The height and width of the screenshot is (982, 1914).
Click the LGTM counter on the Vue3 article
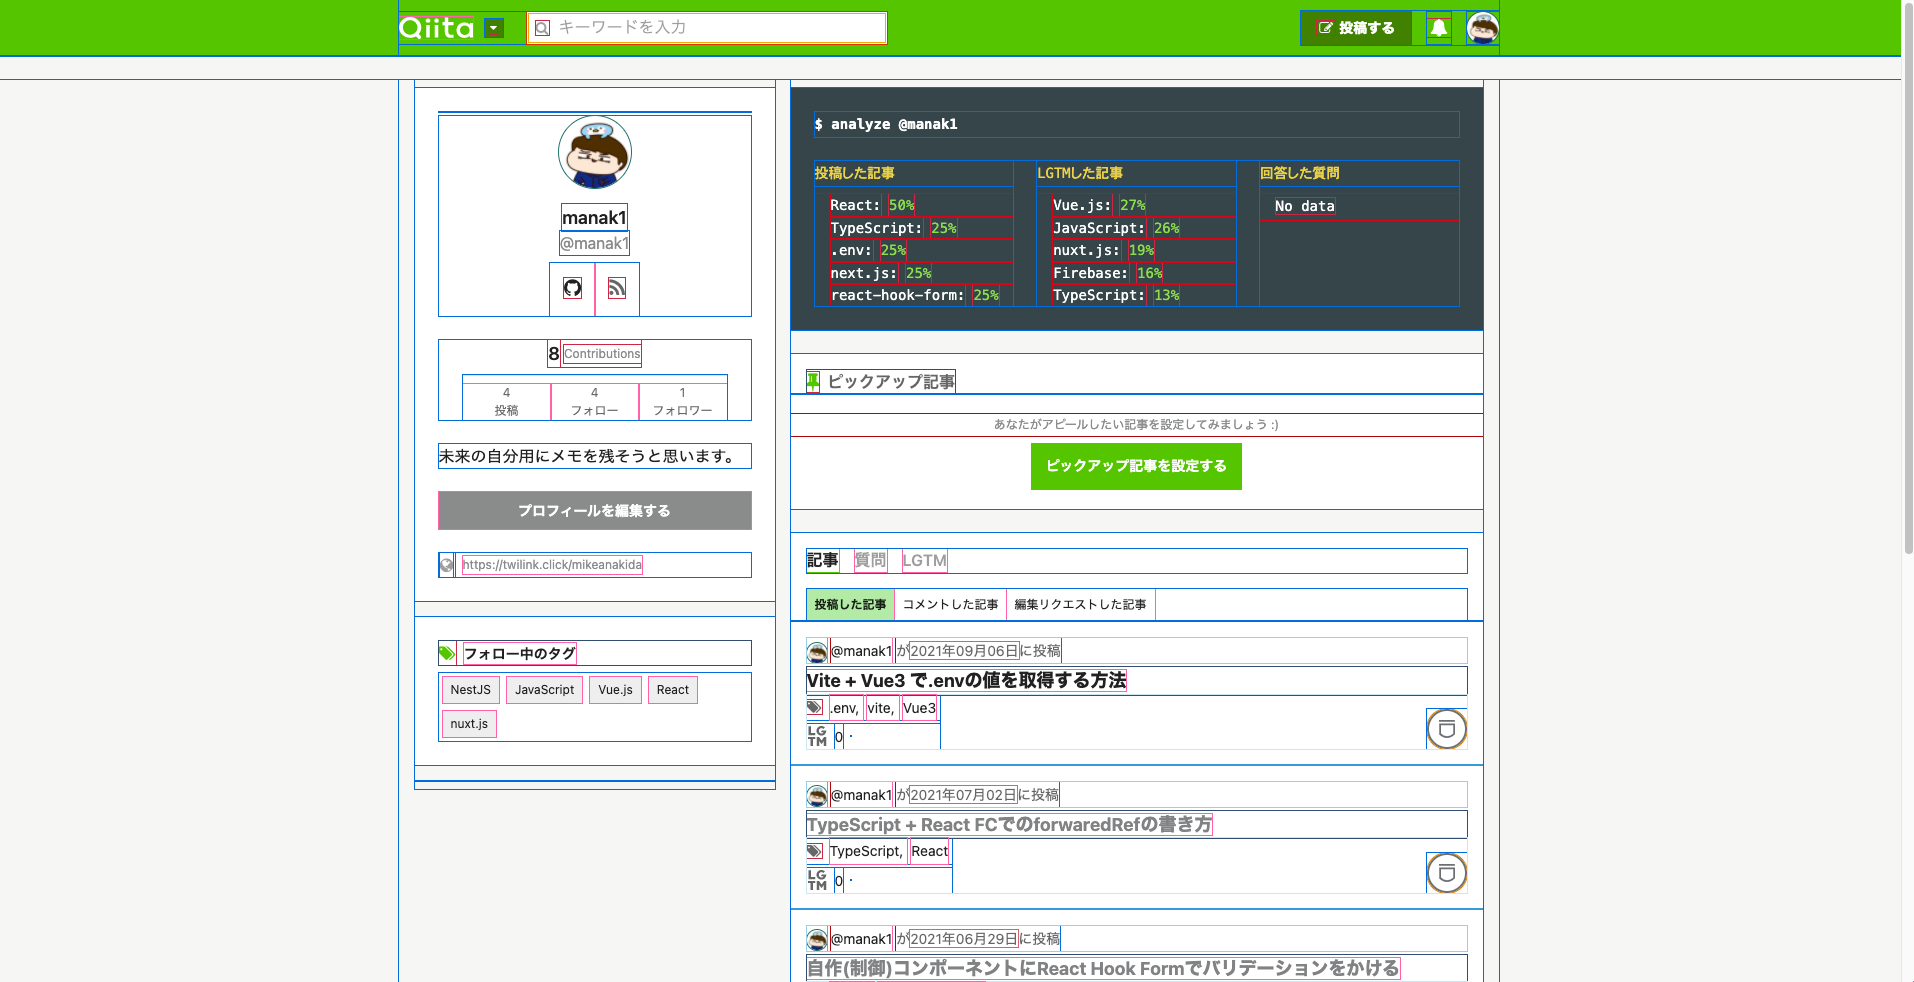point(838,736)
